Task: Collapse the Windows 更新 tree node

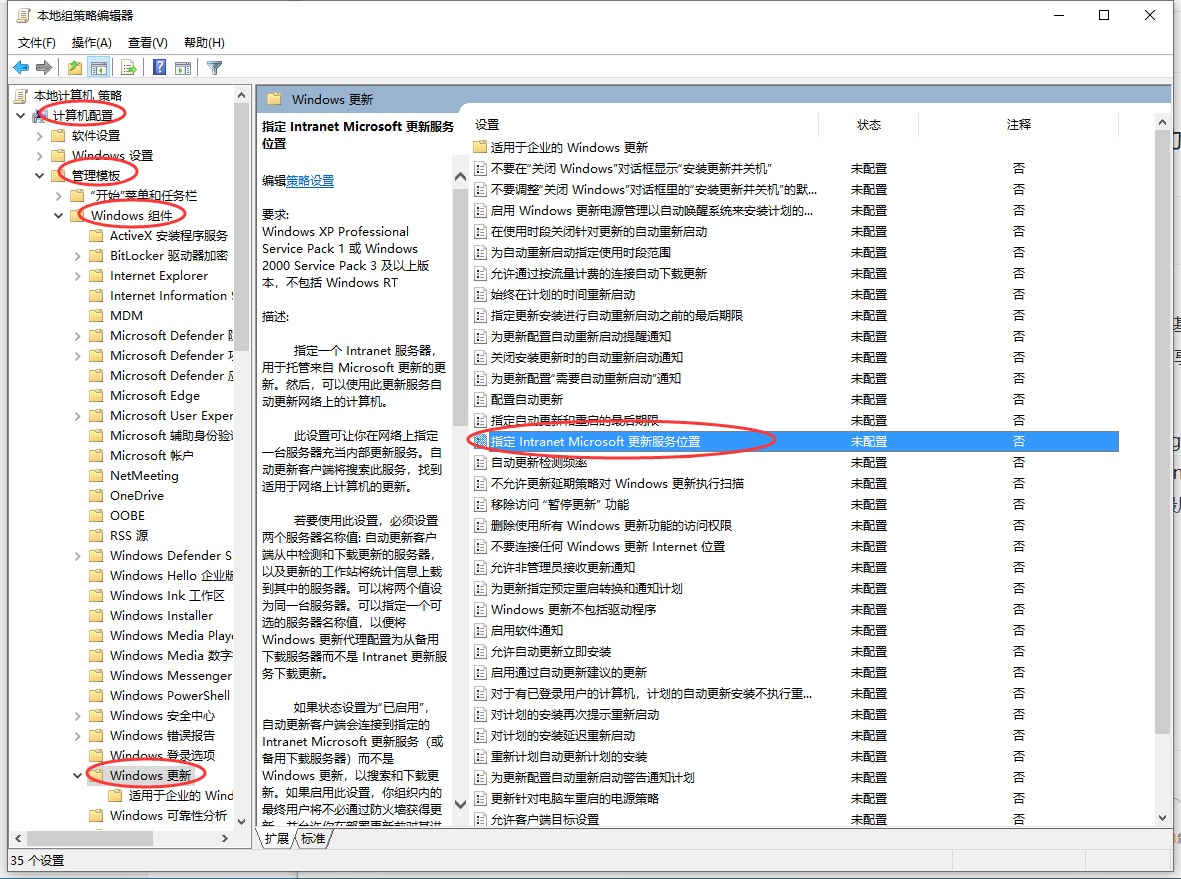Action: (78, 775)
